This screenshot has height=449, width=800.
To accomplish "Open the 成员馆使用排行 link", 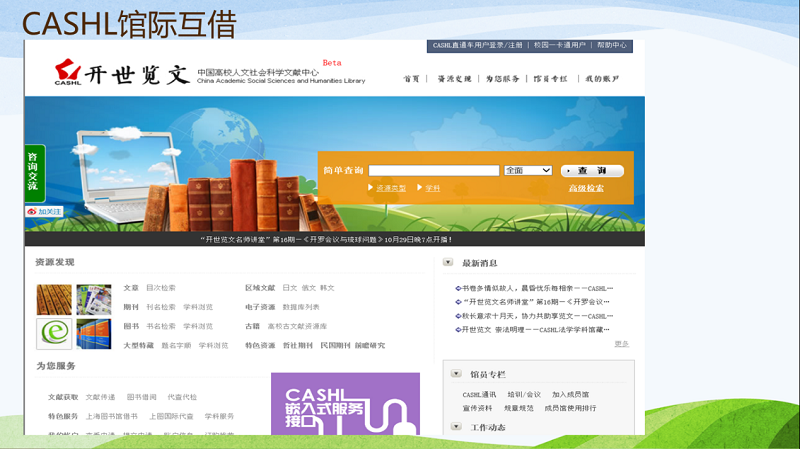I will tap(570, 408).
